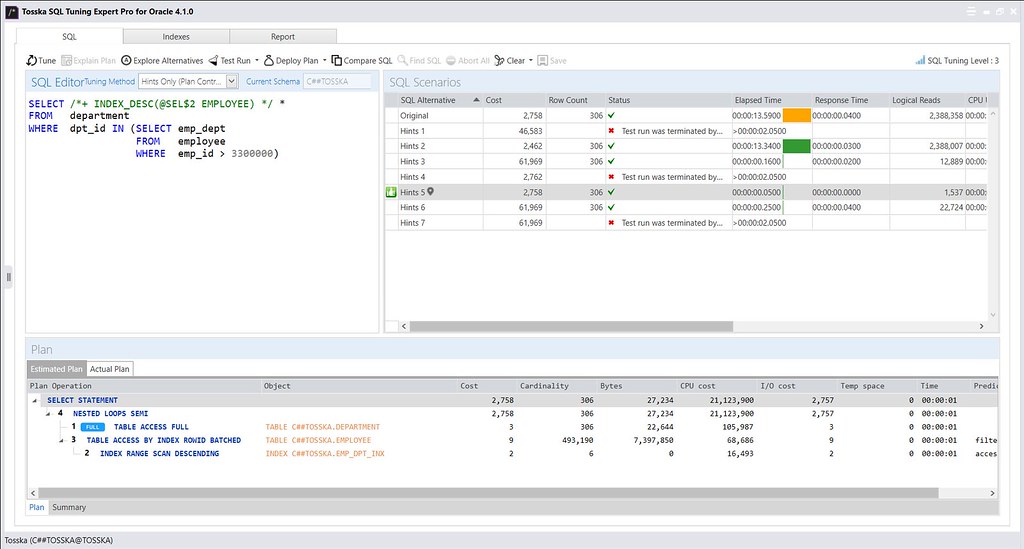Click the pin marker icon after Hints 5
Screen dimensions: 1024x549
(430, 192)
